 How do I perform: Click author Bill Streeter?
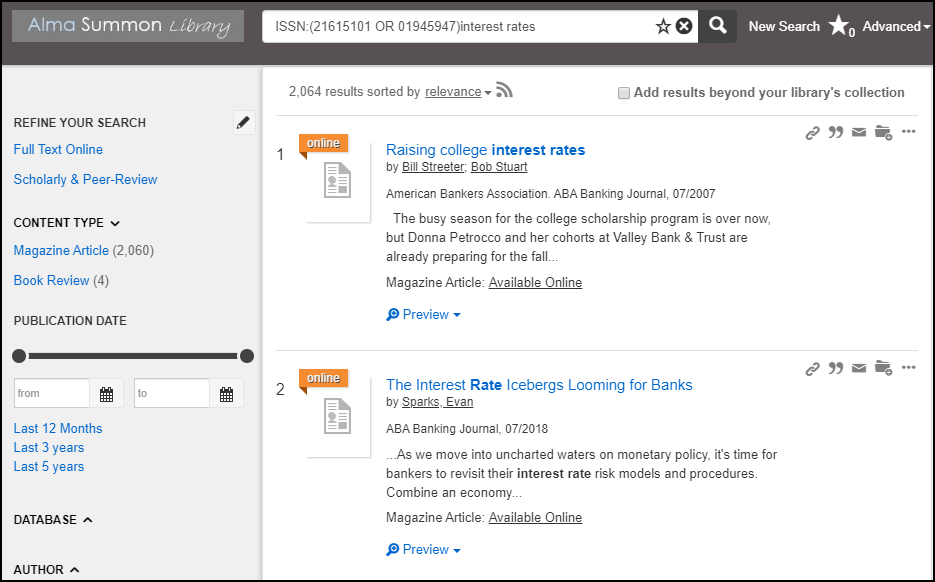point(433,167)
